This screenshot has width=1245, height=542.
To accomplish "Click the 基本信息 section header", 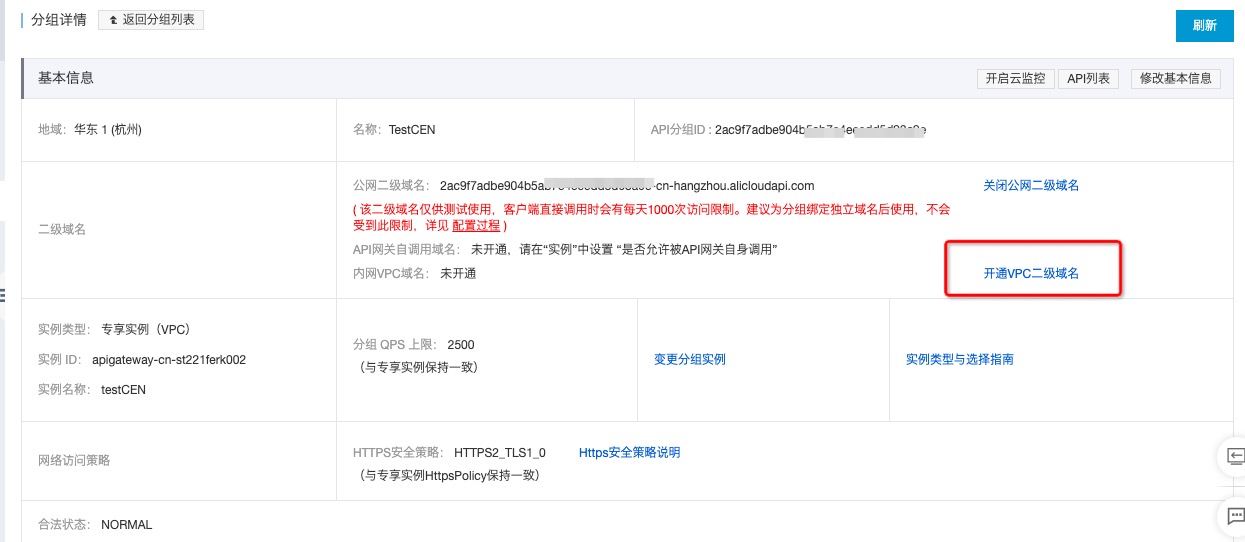I will point(66,78).
